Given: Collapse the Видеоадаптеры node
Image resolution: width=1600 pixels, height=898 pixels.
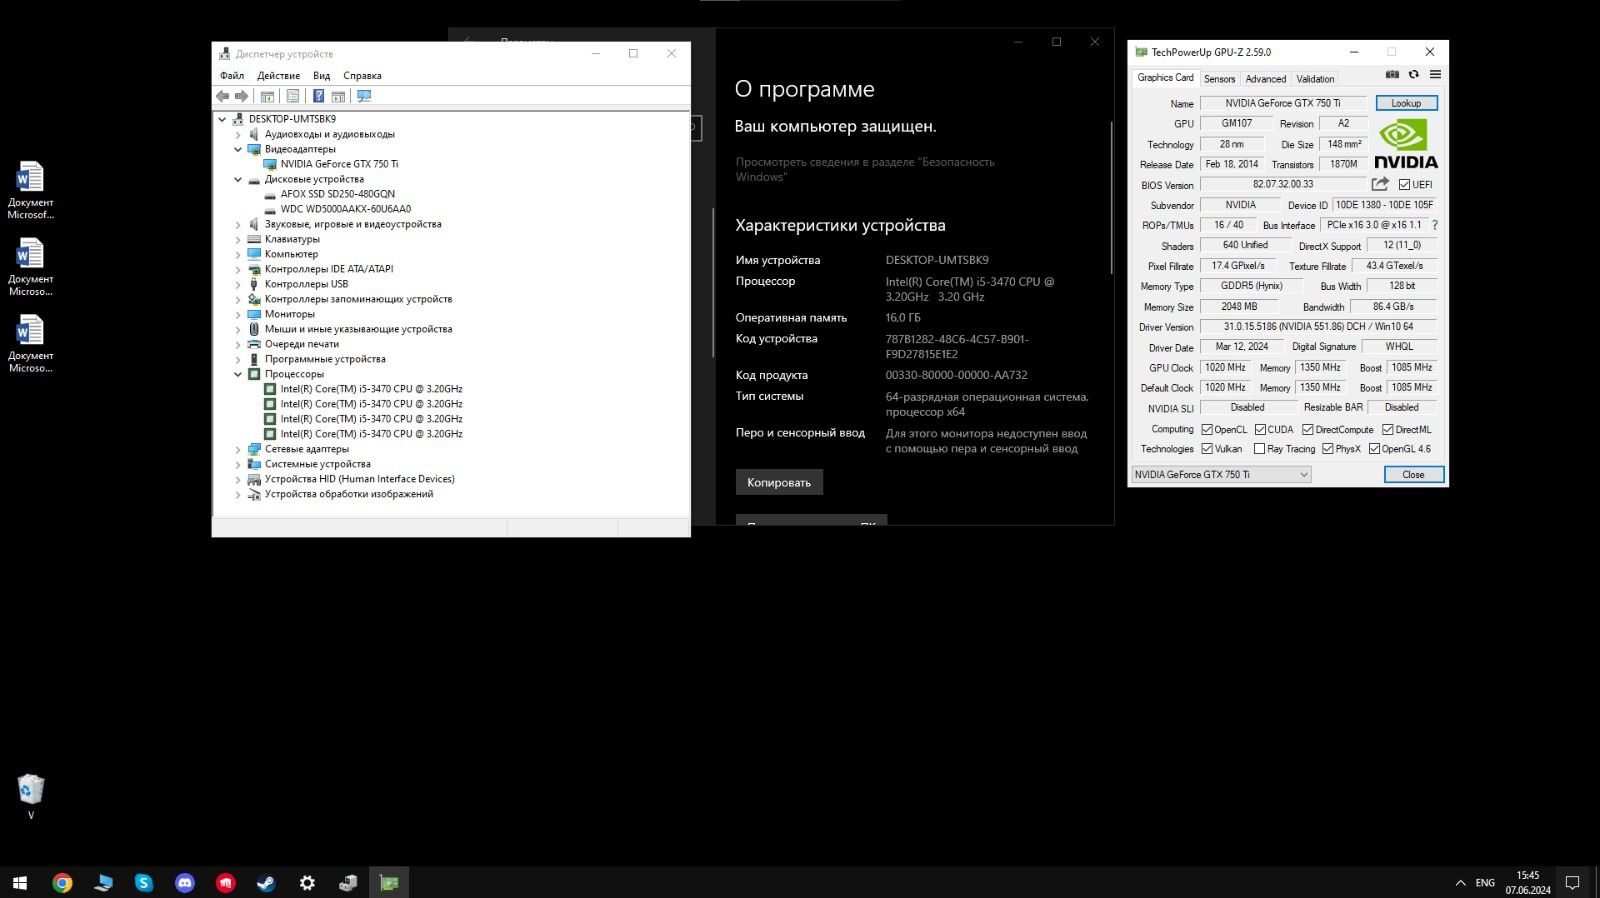Looking at the screenshot, I should click(238, 149).
